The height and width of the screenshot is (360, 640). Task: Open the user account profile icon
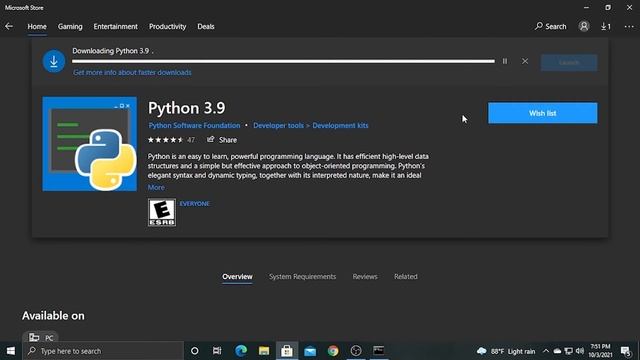click(x=584, y=26)
